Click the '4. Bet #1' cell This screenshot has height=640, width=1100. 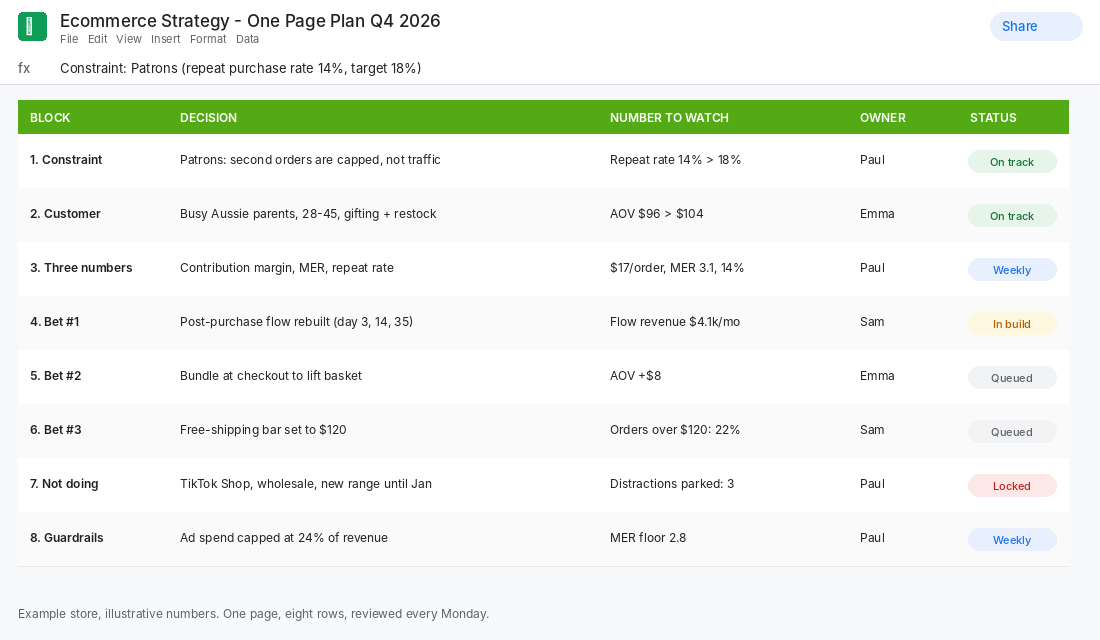point(55,322)
